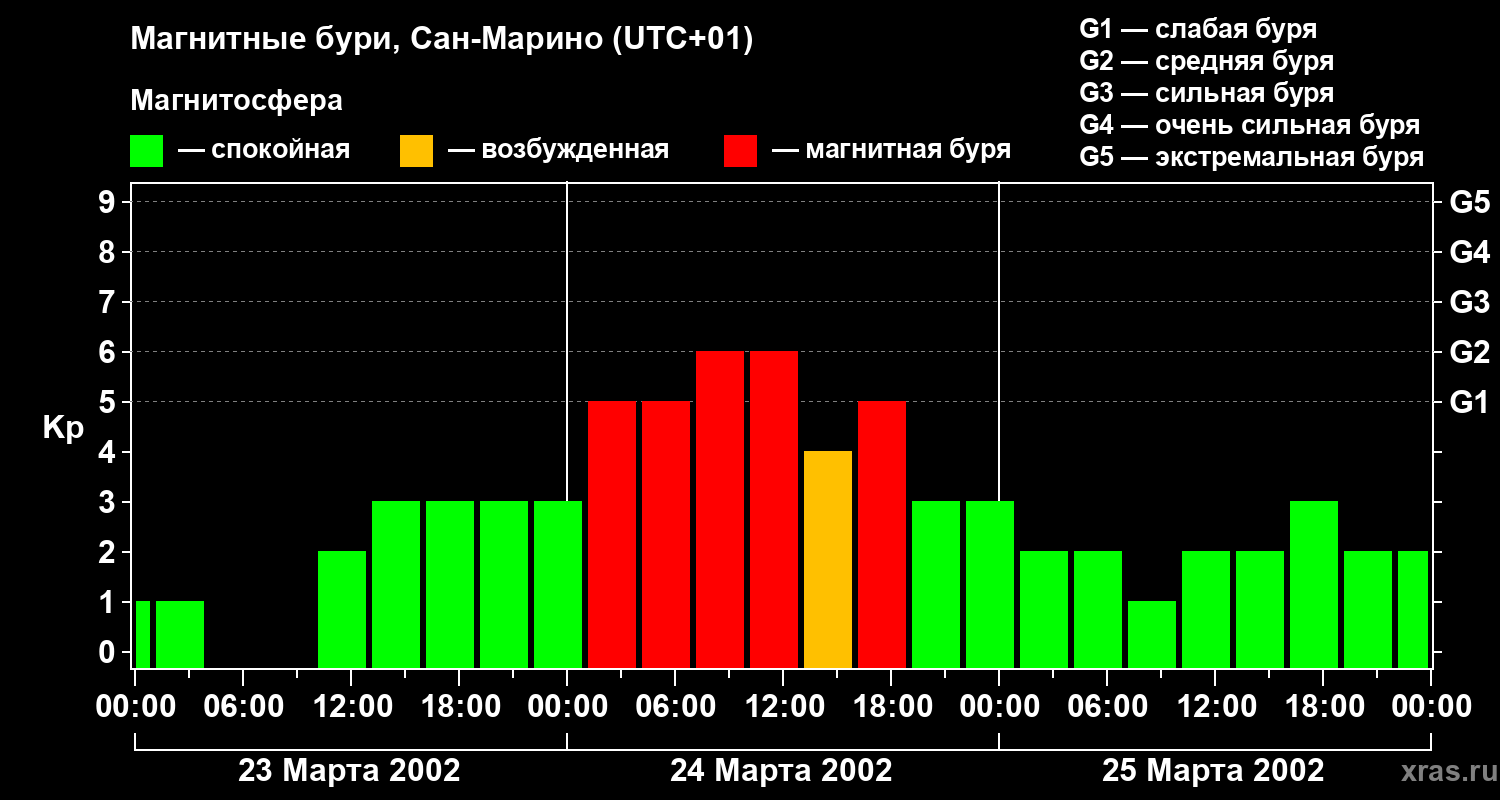Click the green 'спокойная' legend swatch
Screen dimensions: 1500x800
(146, 151)
